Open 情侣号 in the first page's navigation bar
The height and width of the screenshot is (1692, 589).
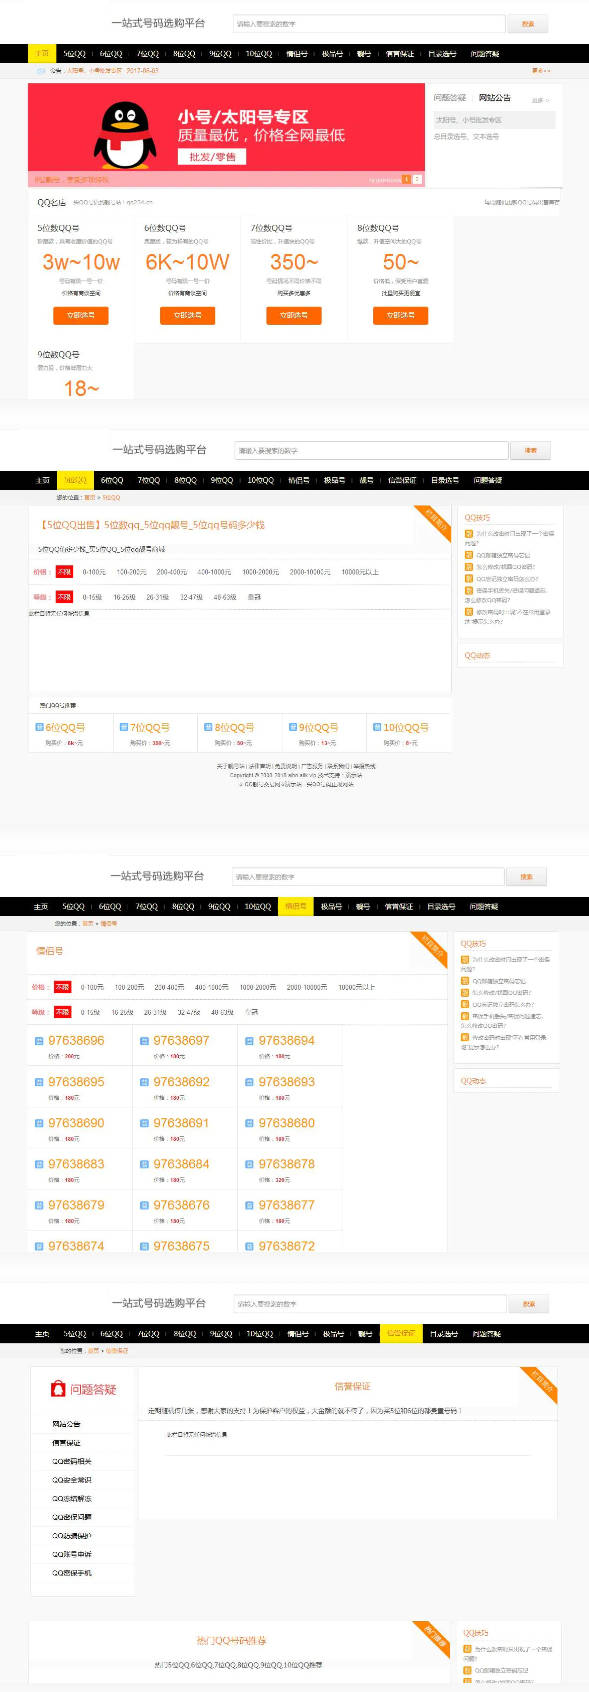click(x=297, y=54)
